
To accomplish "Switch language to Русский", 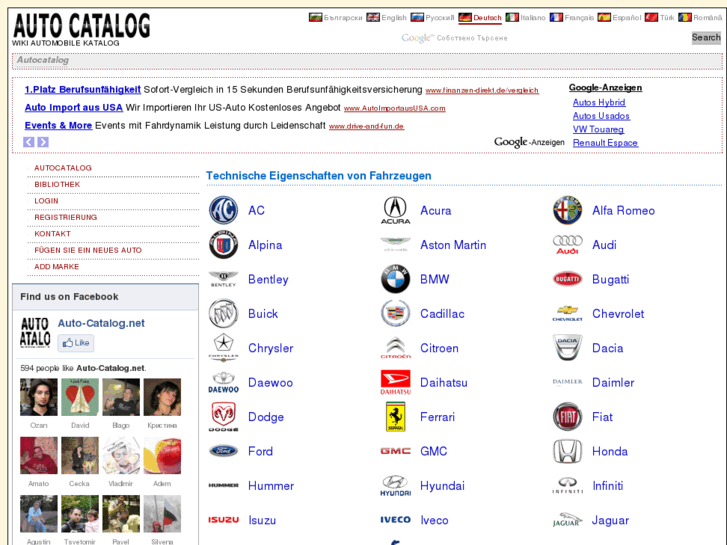I will point(432,18).
